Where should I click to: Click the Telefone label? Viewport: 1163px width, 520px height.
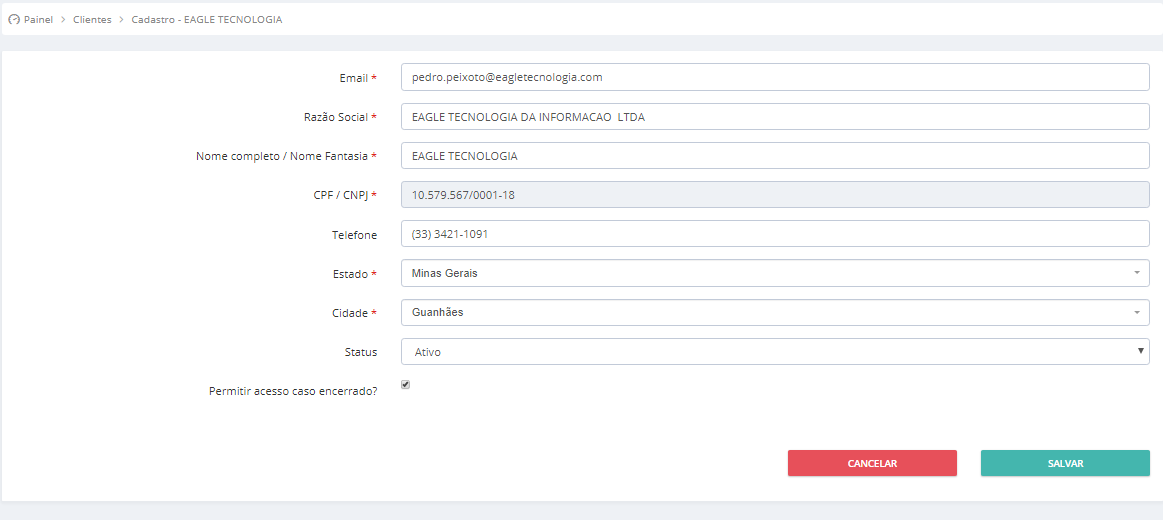tap(355, 235)
